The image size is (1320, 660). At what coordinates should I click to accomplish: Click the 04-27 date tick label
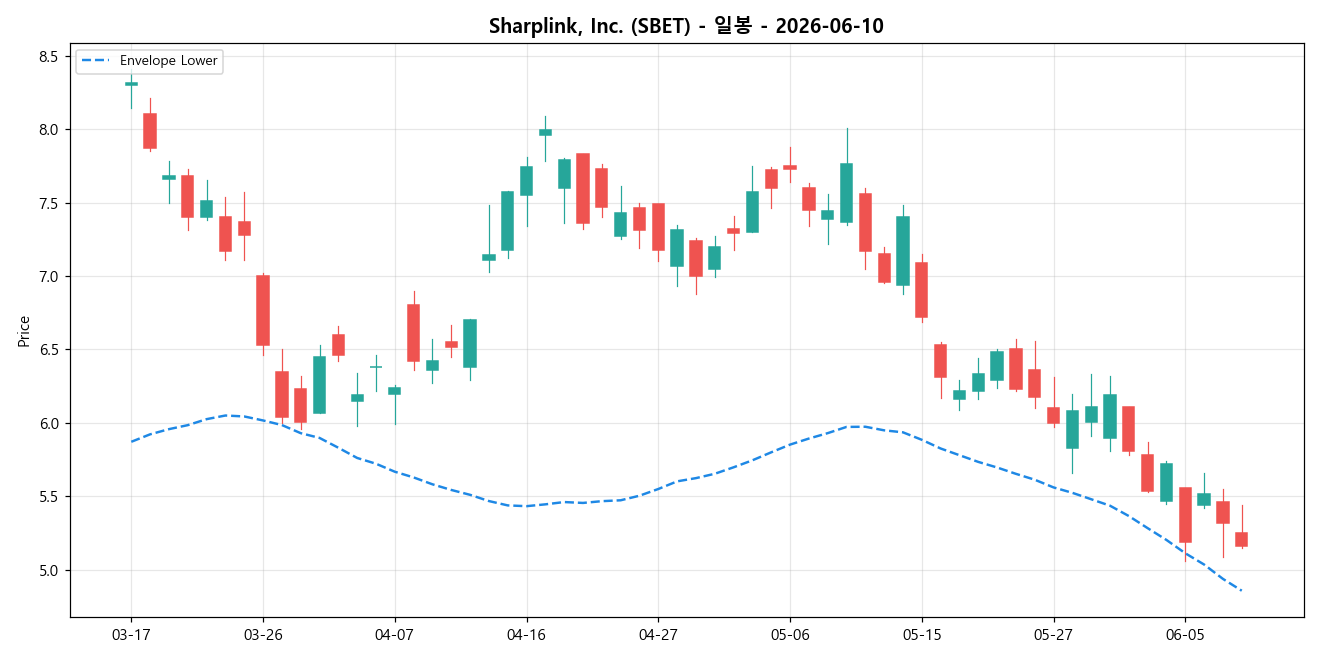pyautogui.click(x=658, y=636)
